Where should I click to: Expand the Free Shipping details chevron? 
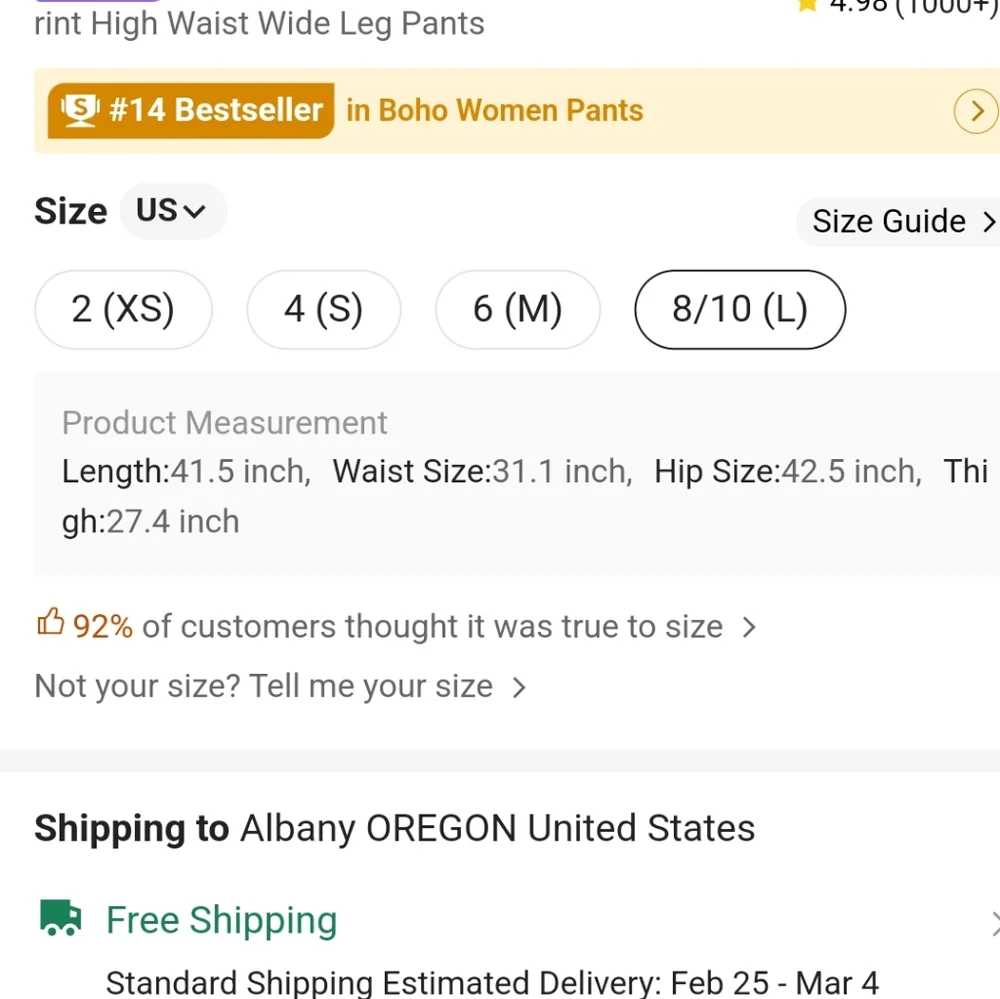point(994,923)
